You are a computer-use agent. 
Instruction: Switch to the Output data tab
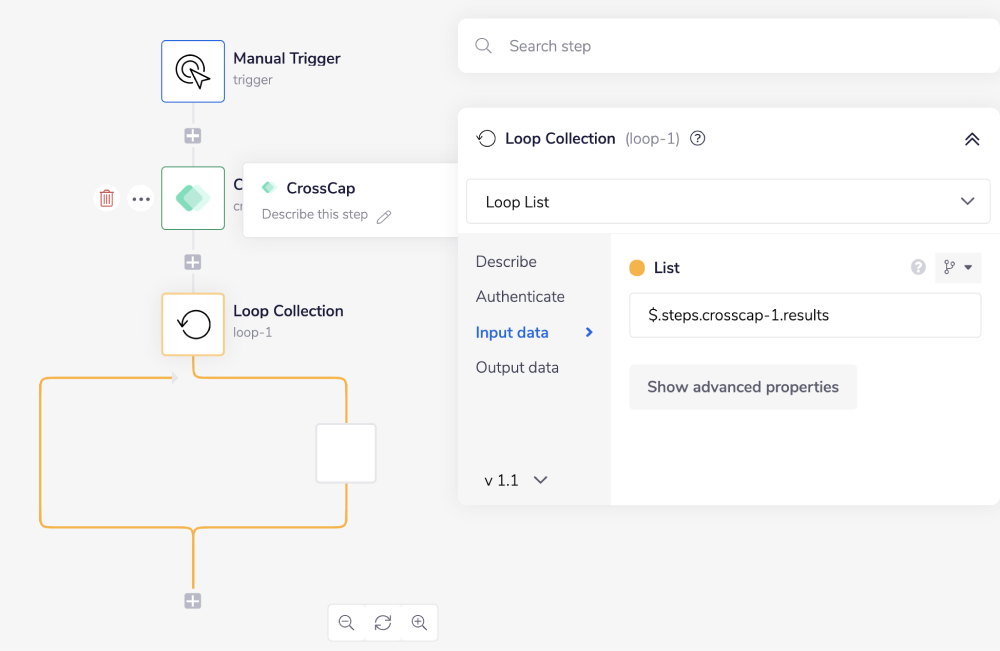point(517,367)
